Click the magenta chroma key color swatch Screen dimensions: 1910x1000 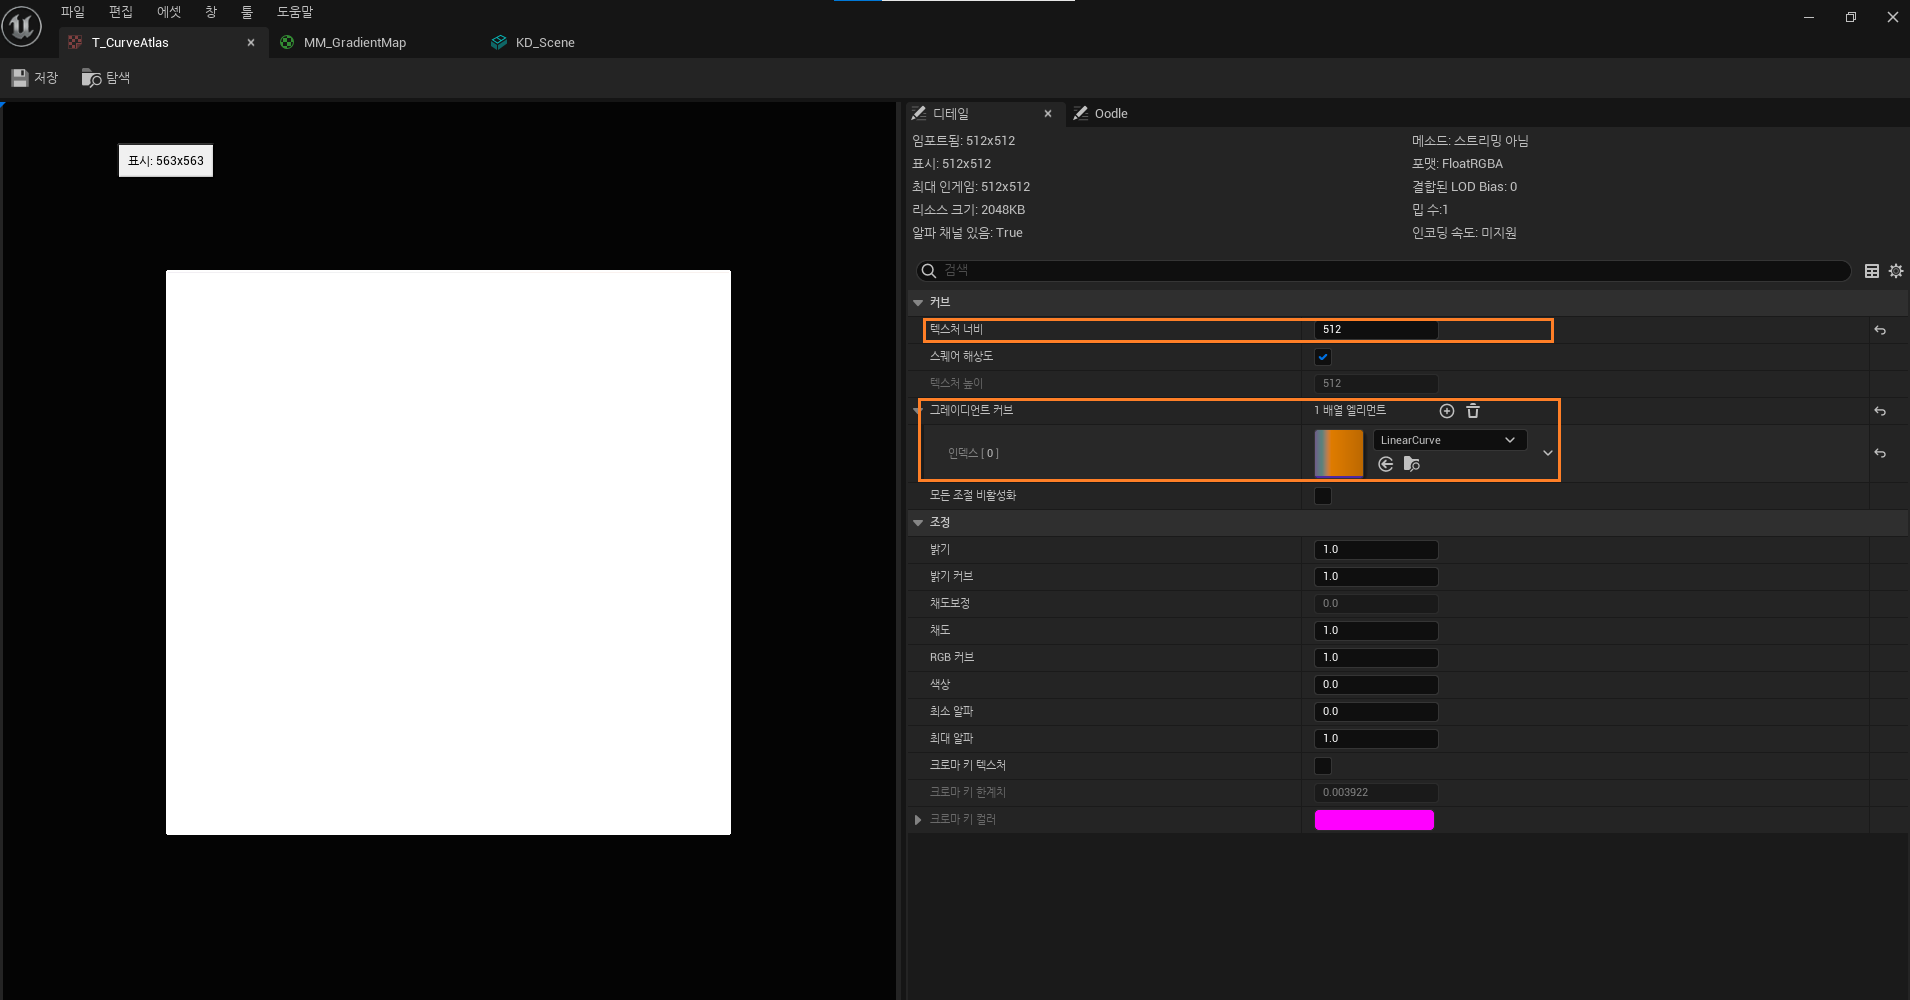[1373, 820]
